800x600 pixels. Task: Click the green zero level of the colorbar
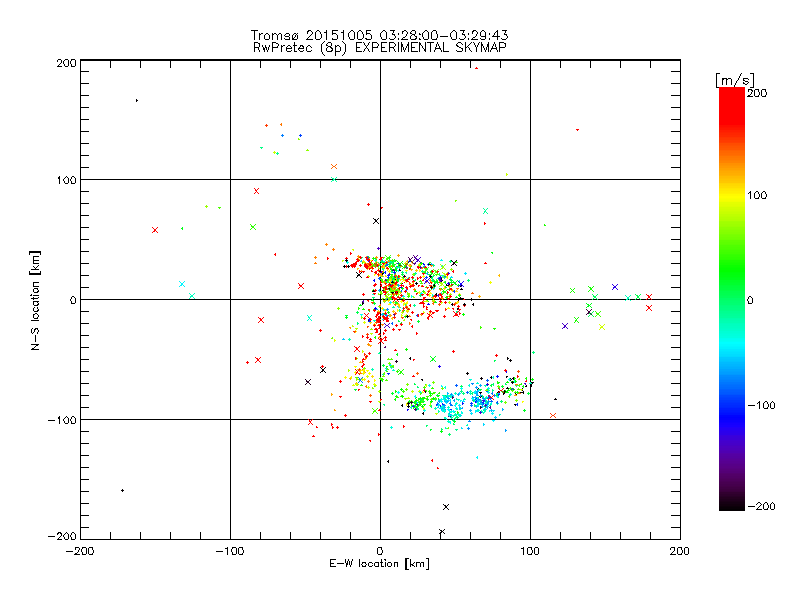(x=732, y=300)
